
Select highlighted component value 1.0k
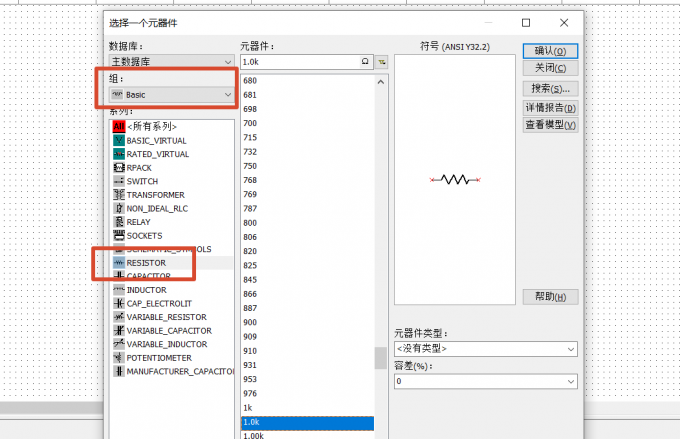(307, 422)
